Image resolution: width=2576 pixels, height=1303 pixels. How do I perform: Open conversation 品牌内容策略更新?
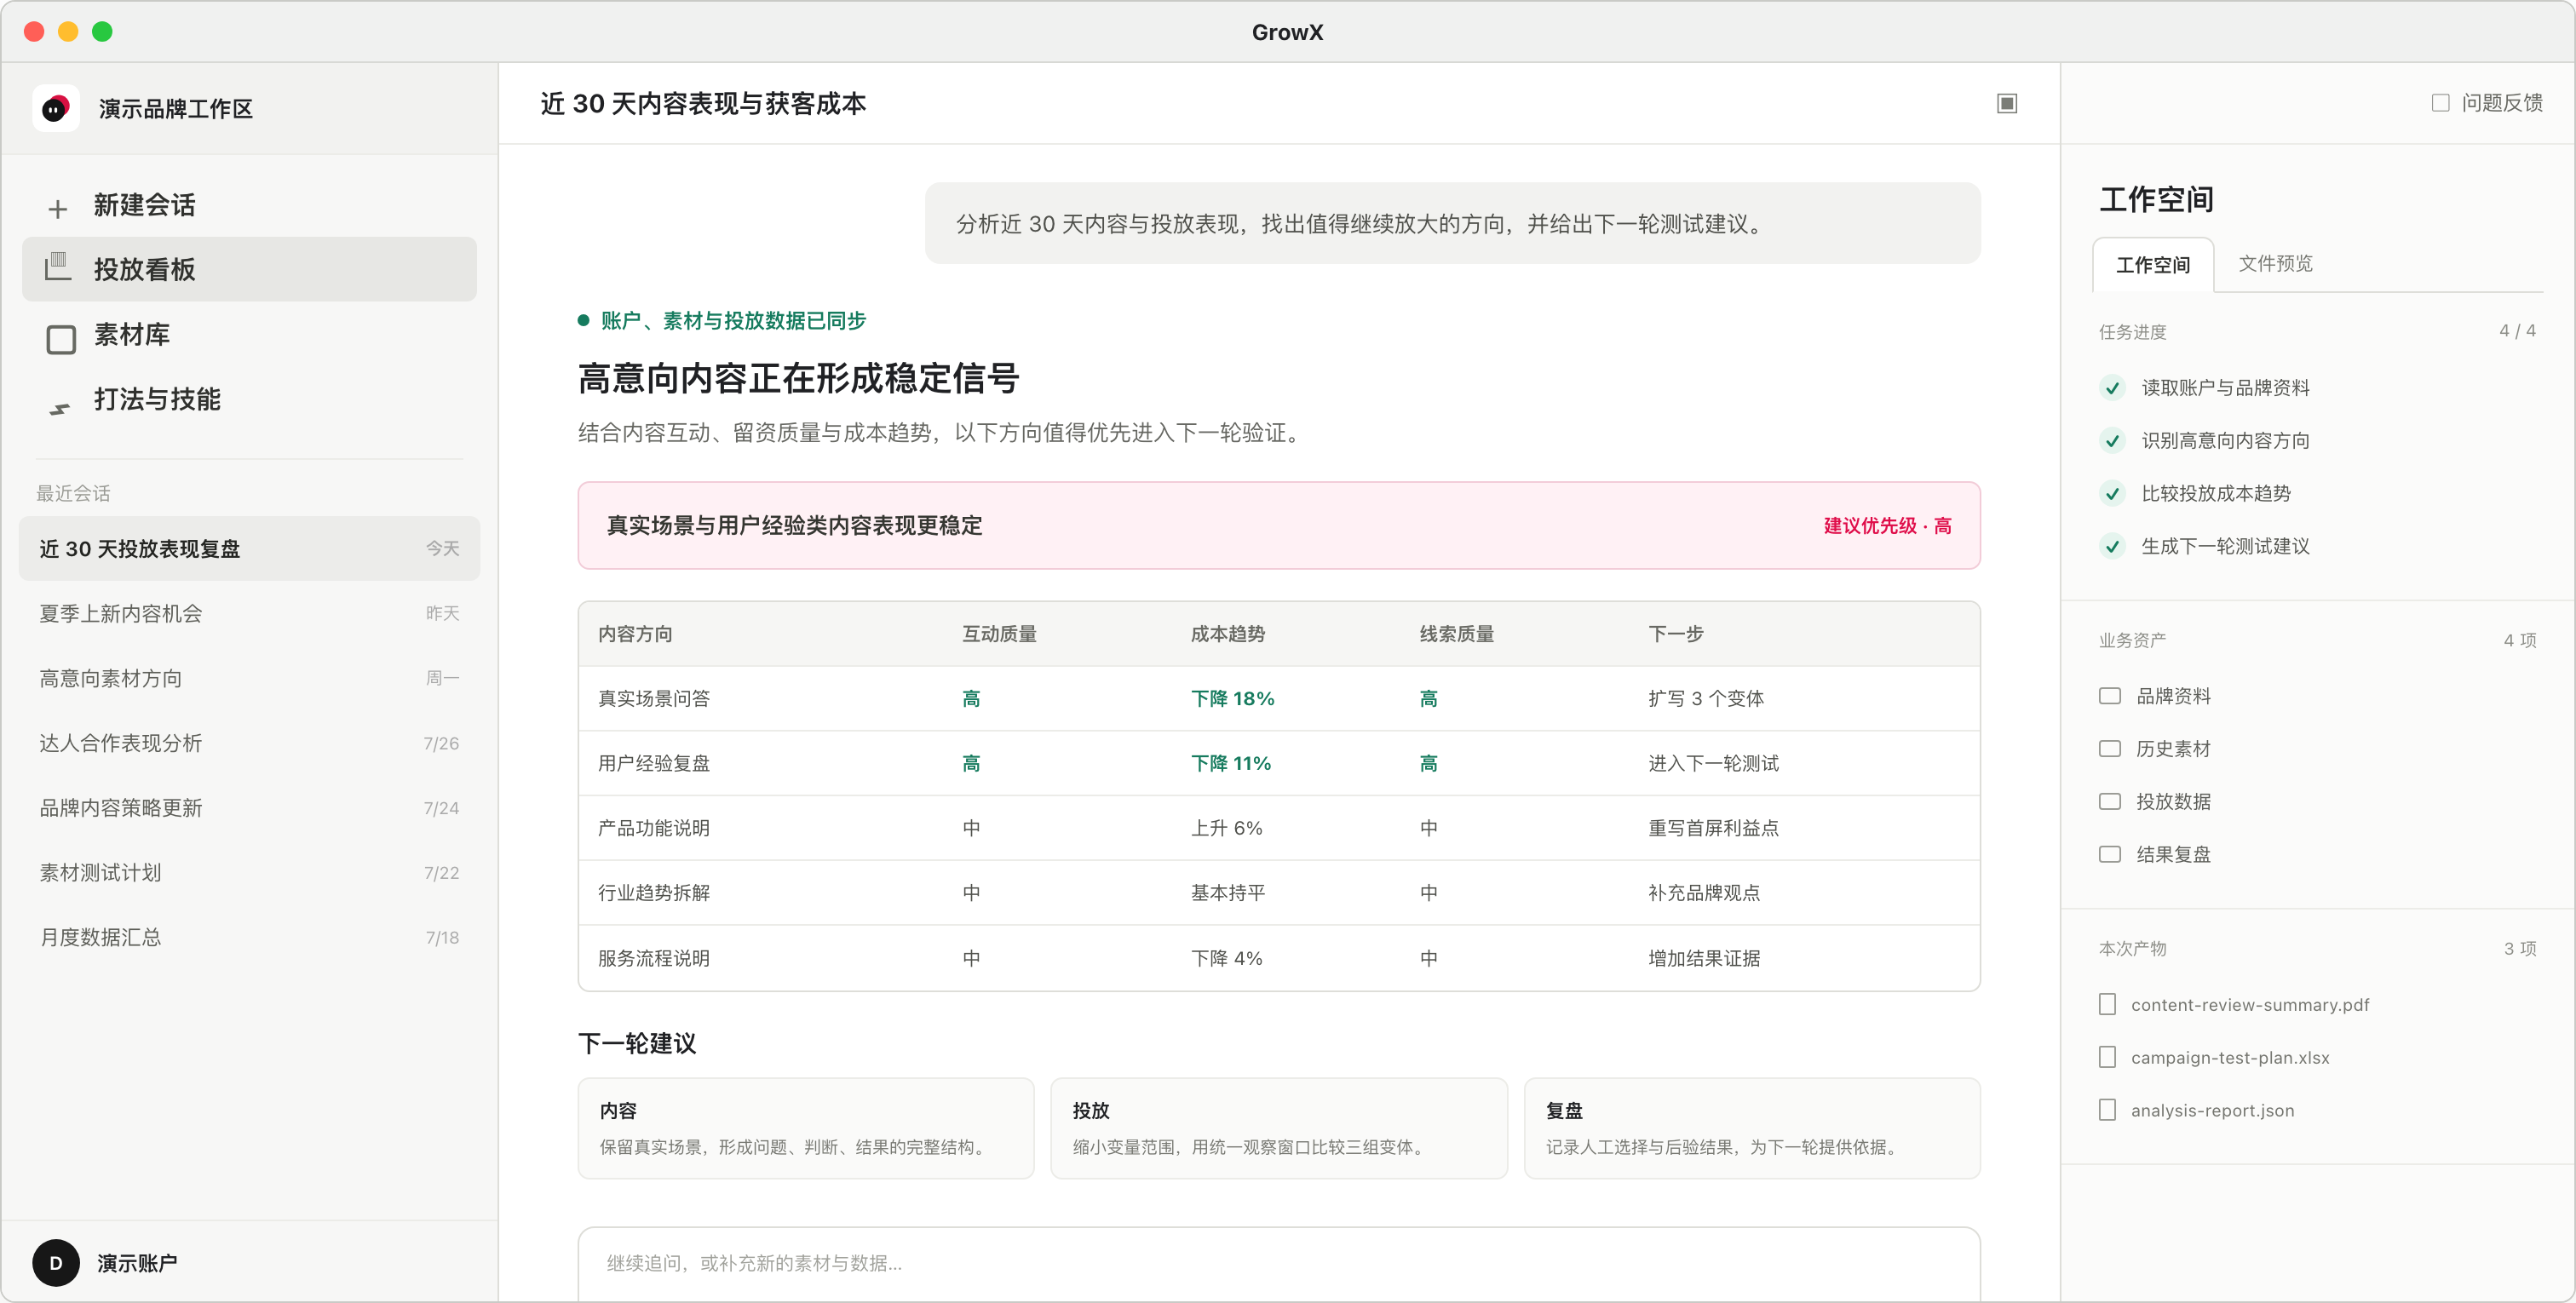click(x=249, y=808)
